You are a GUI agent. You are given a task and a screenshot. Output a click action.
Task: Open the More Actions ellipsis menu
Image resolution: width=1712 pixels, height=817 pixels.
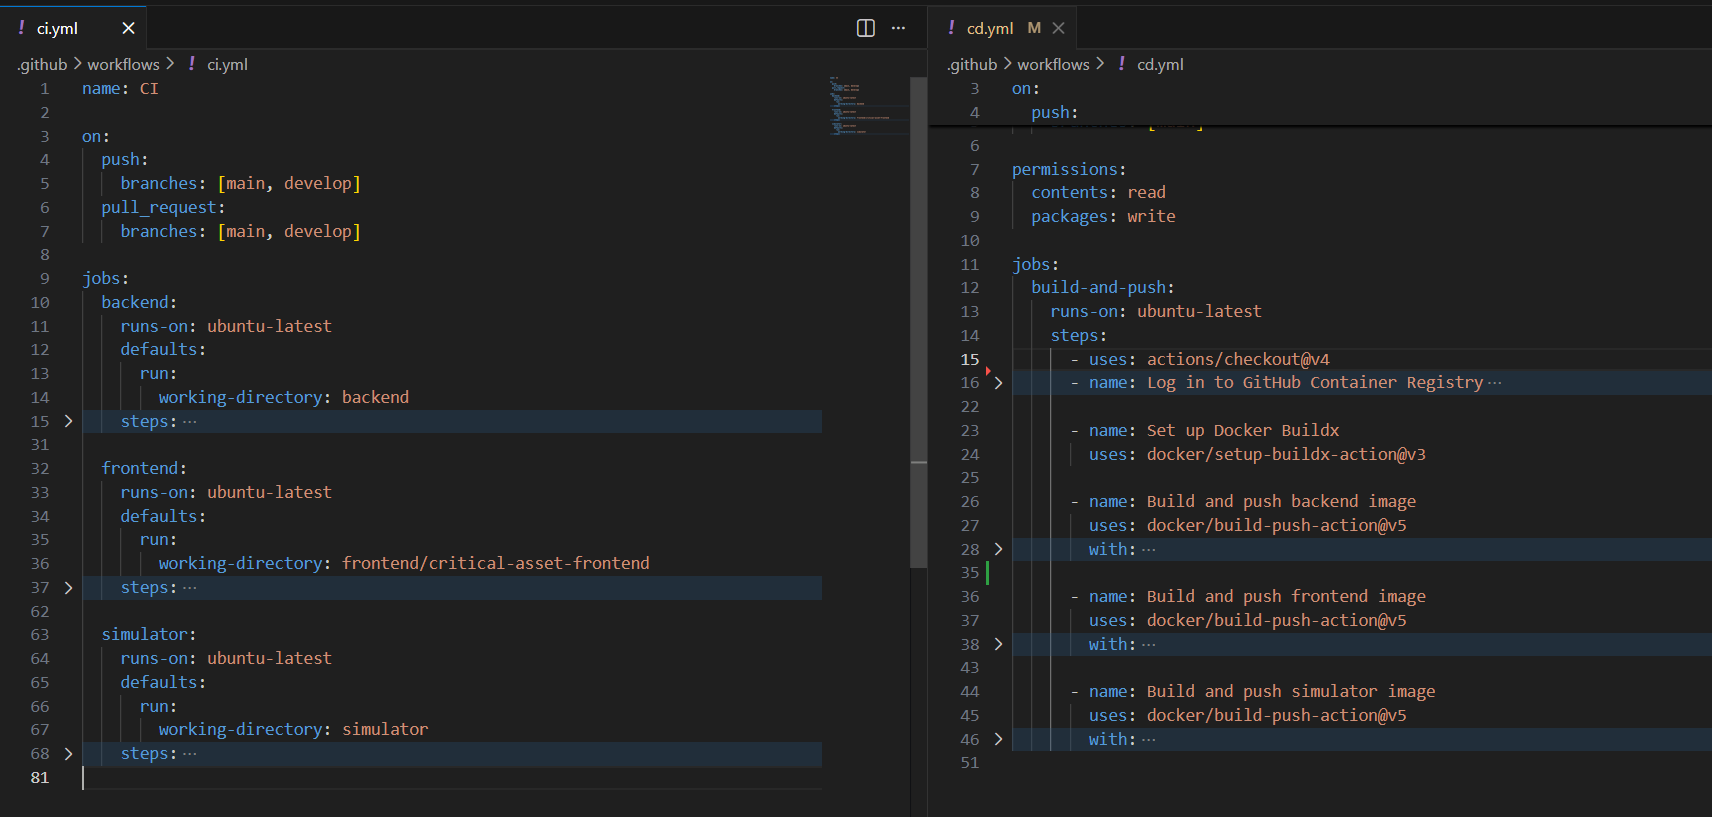coord(898,28)
